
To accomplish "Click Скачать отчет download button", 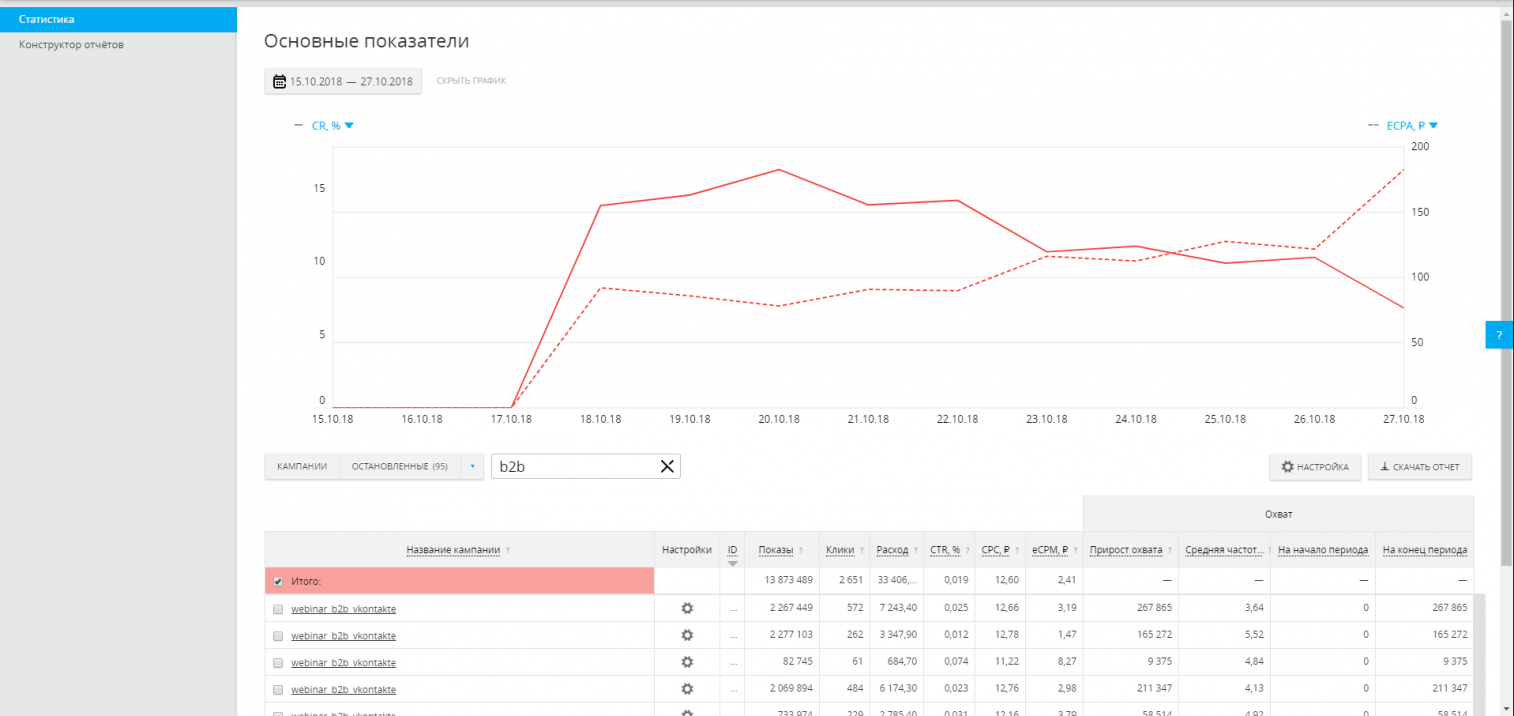I will point(1419,467).
